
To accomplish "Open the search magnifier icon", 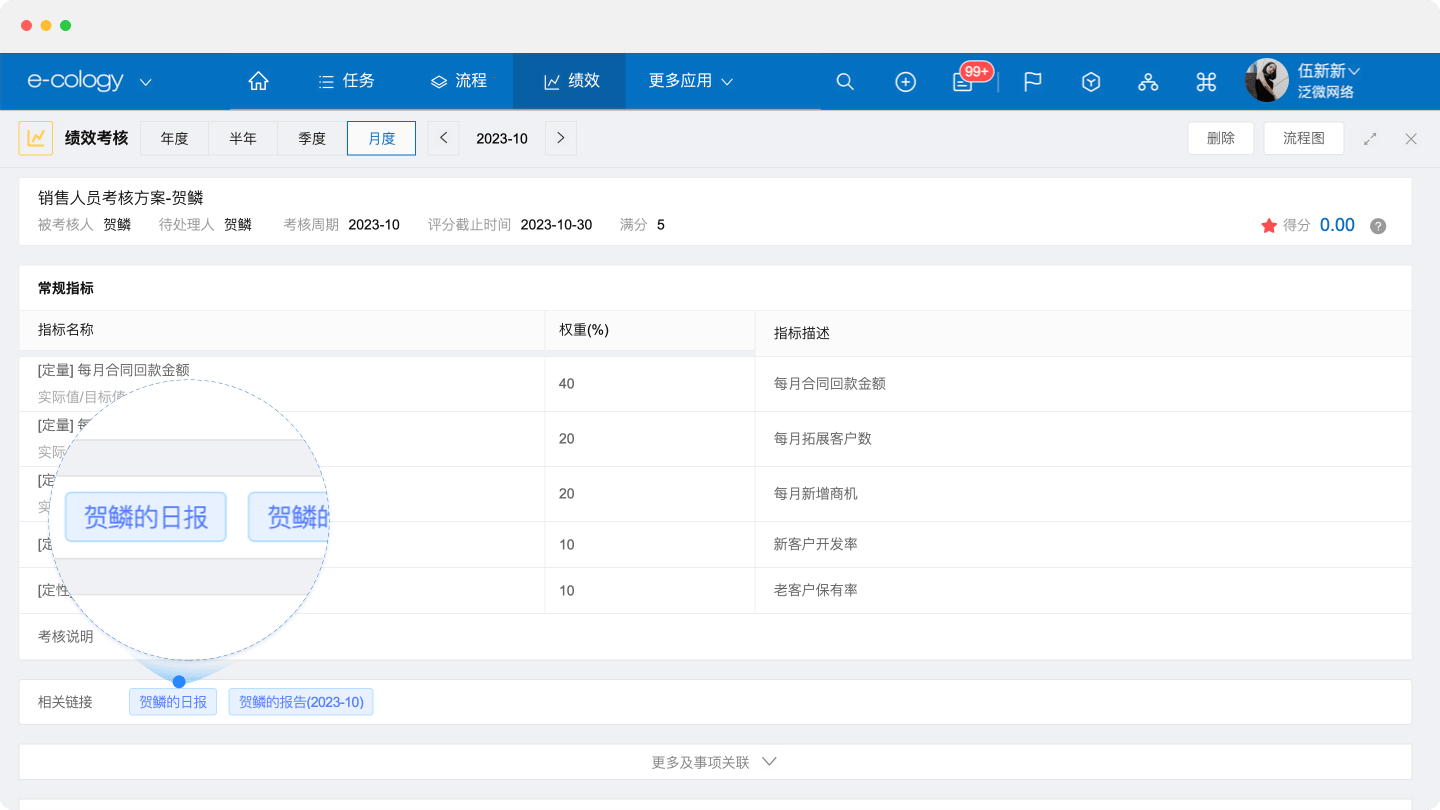I will [845, 82].
